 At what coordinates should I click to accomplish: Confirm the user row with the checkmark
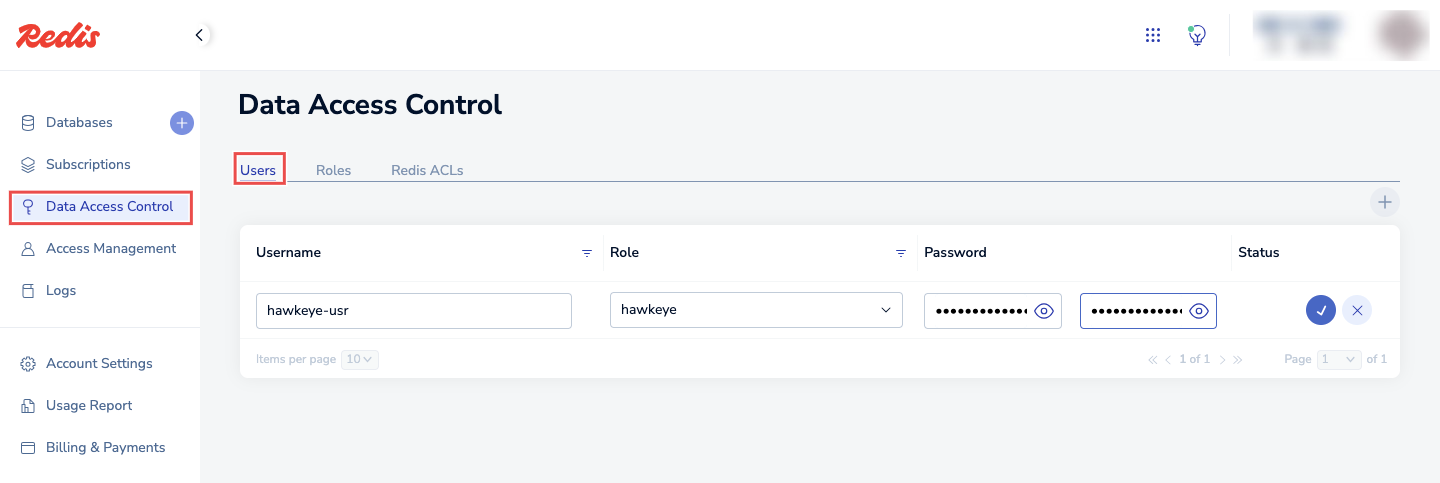(x=1320, y=310)
